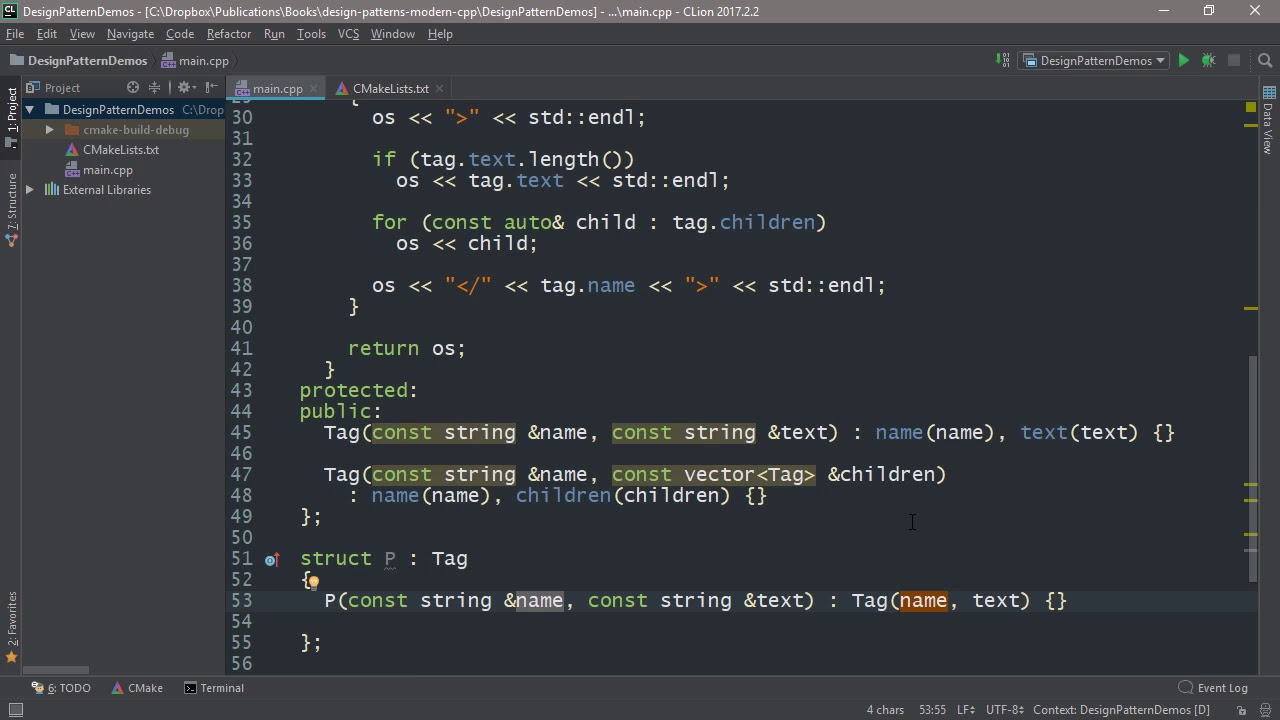Open the Code menu

[180, 34]
